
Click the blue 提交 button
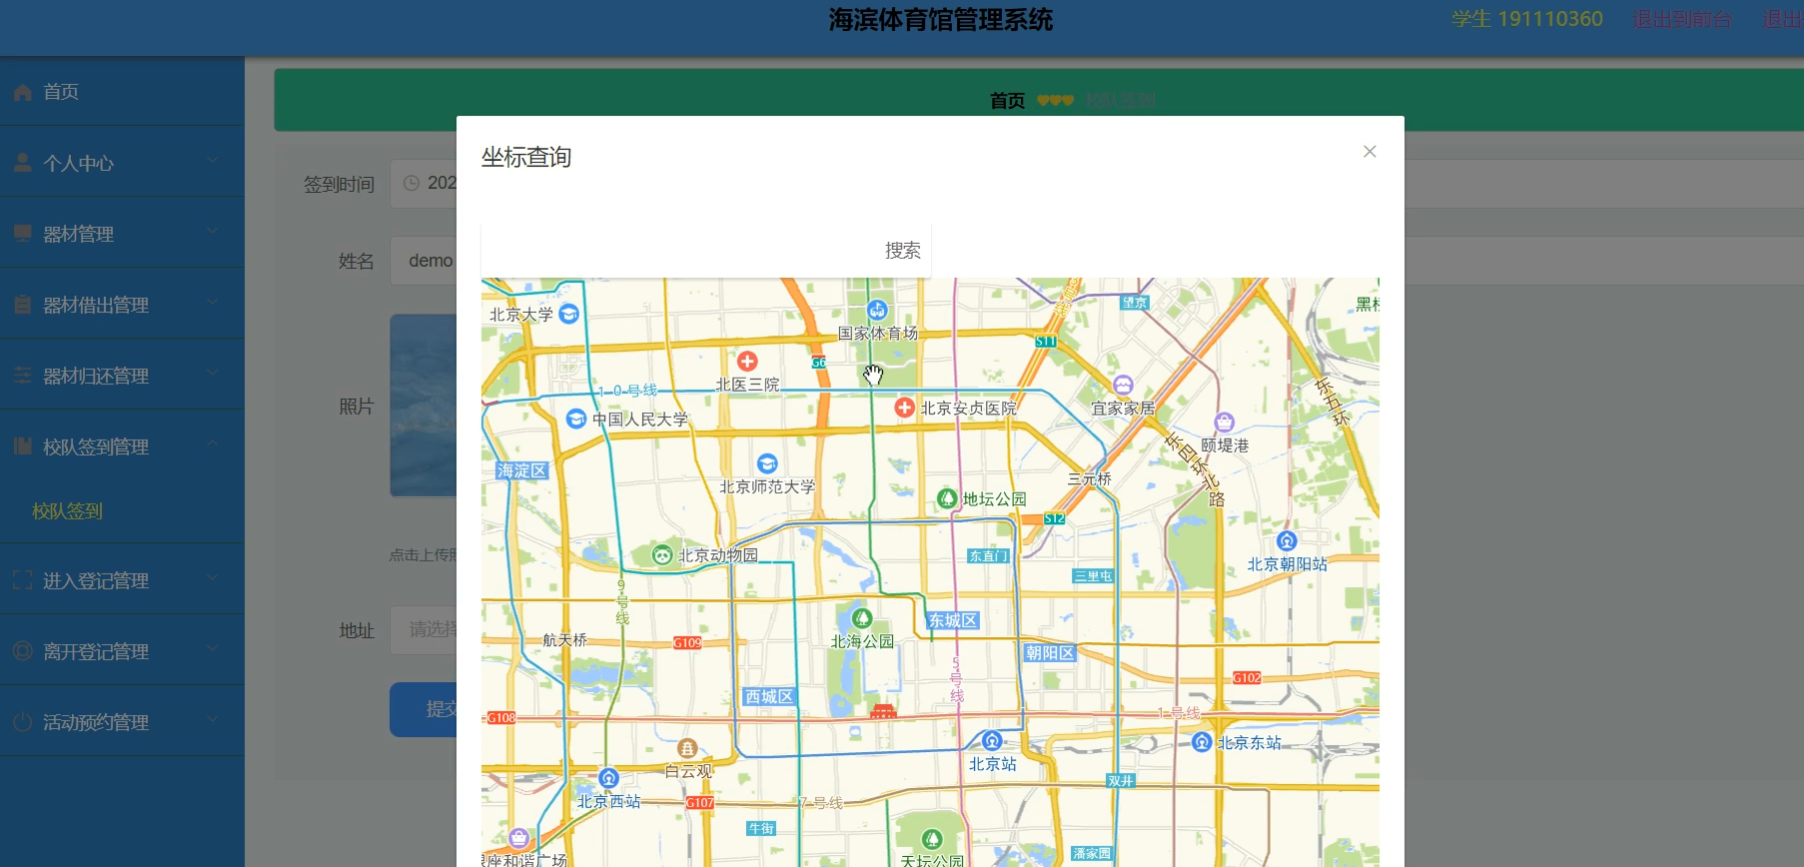424,709
